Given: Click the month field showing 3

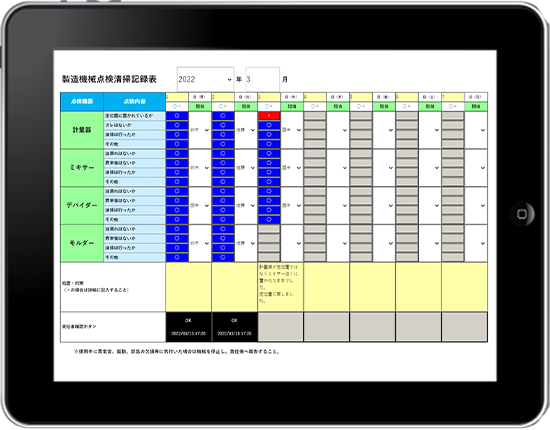Looking at the screenshot, I should [x=262, y=80].
